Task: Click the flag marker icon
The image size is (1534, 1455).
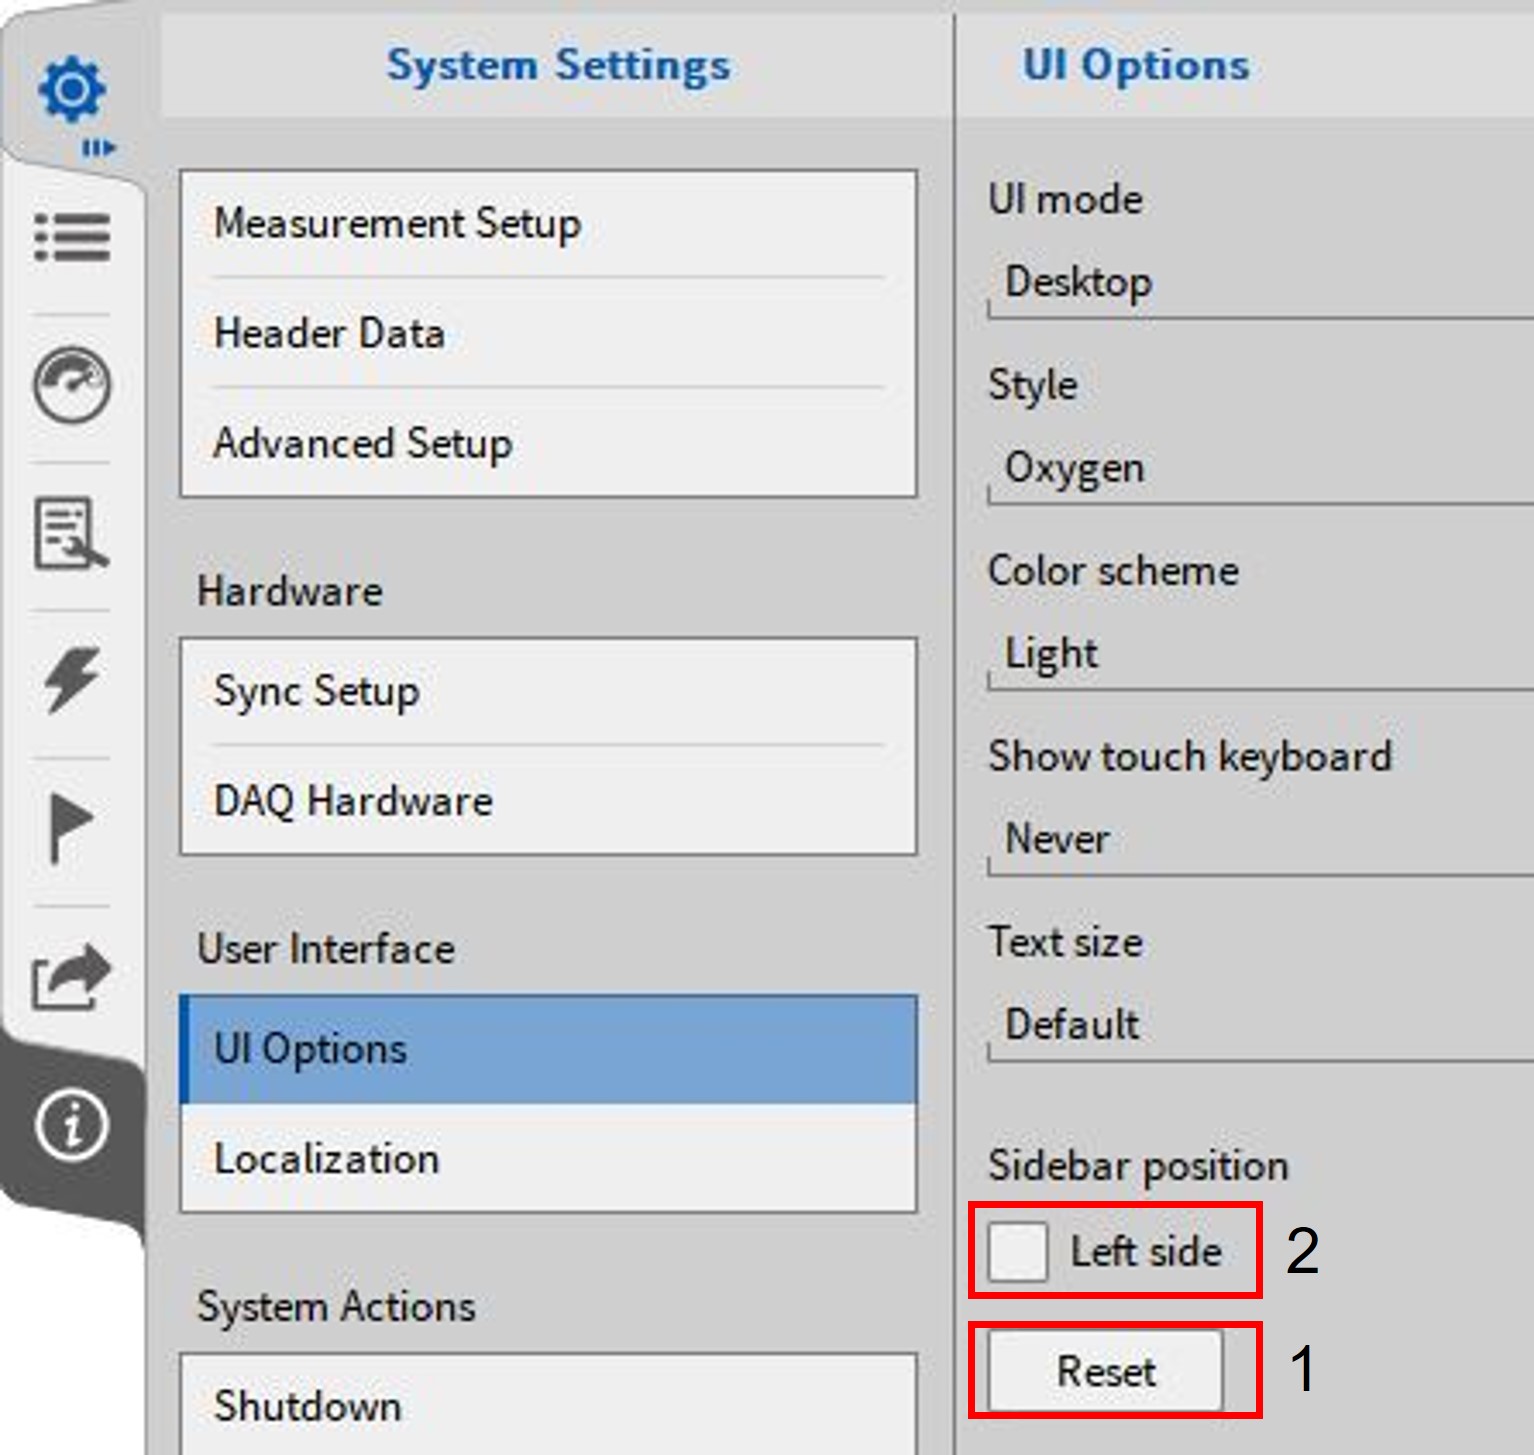Action: 71,828
